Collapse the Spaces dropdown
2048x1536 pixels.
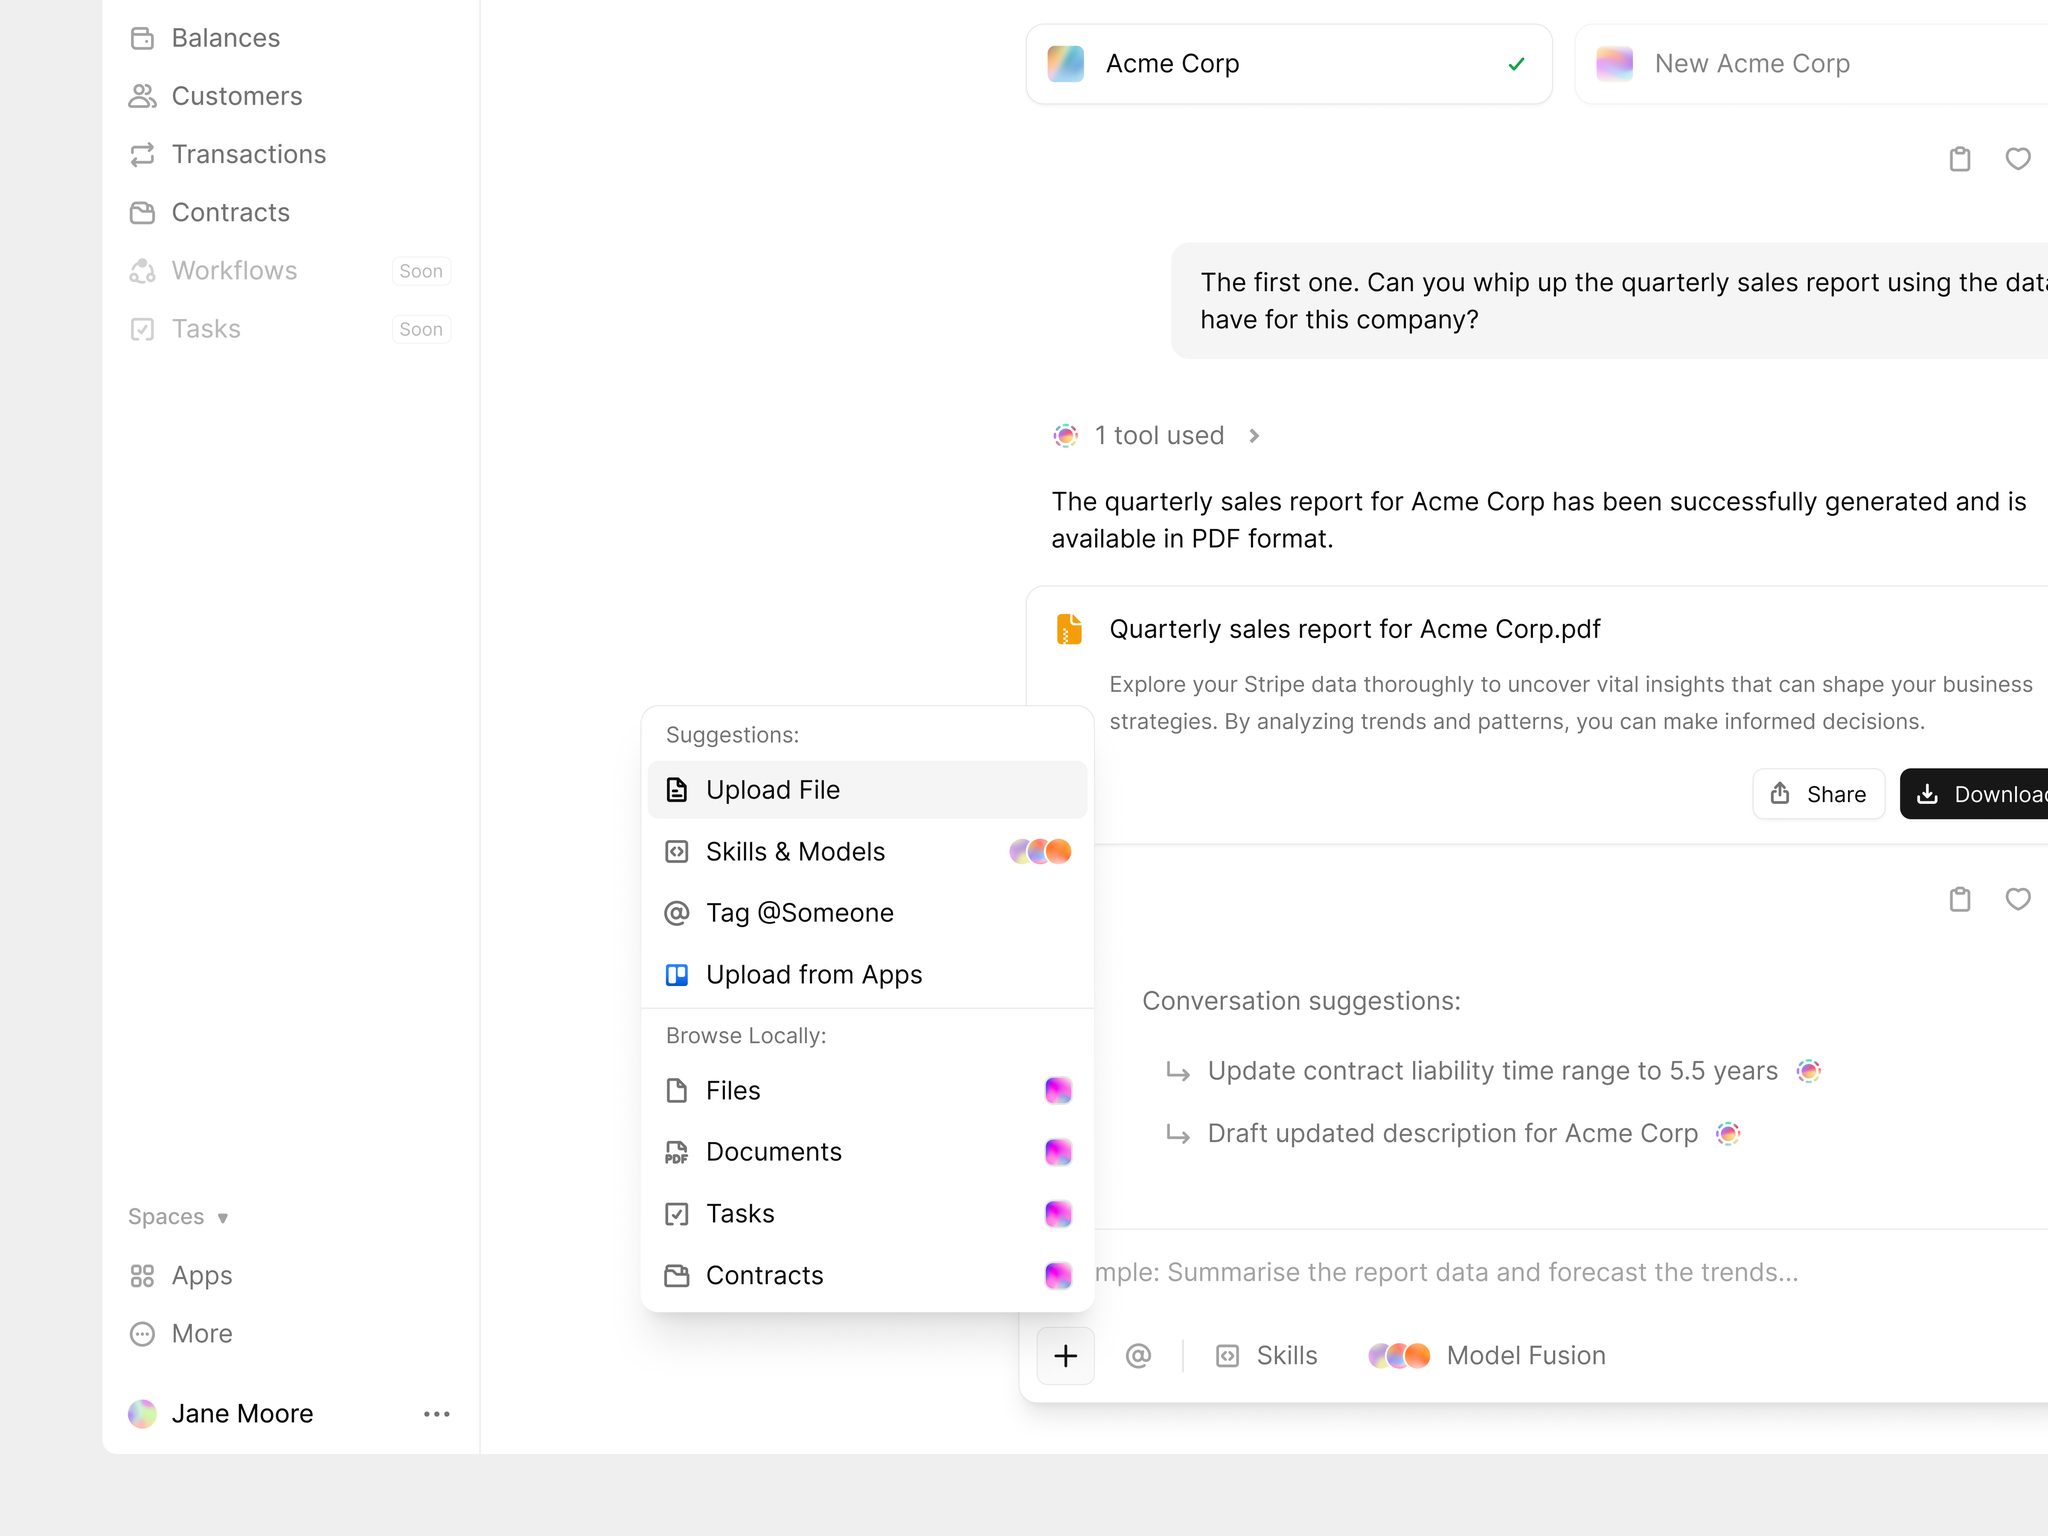(x=178, y=1217)
